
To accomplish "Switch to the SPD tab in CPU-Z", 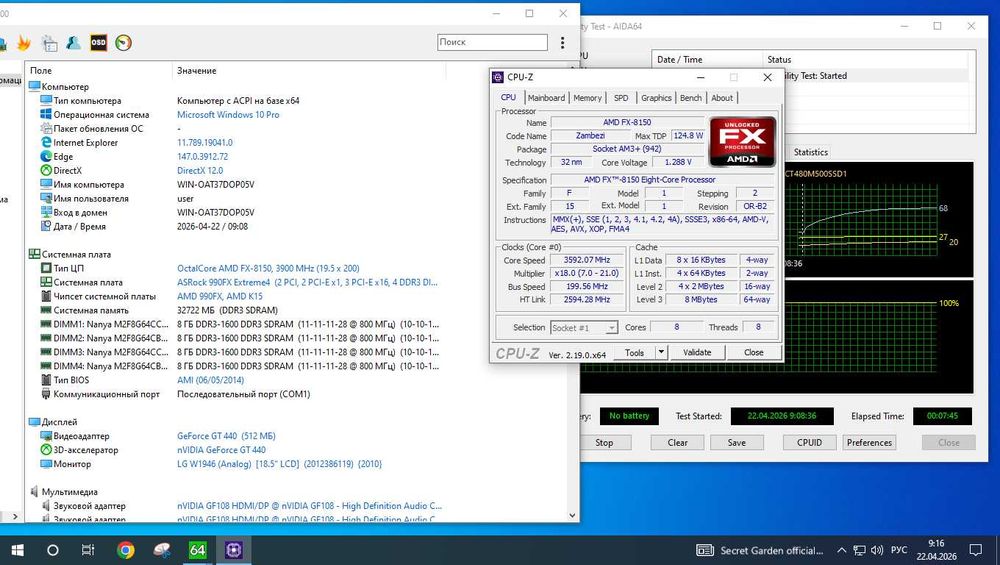I will [x=621, y=98].
